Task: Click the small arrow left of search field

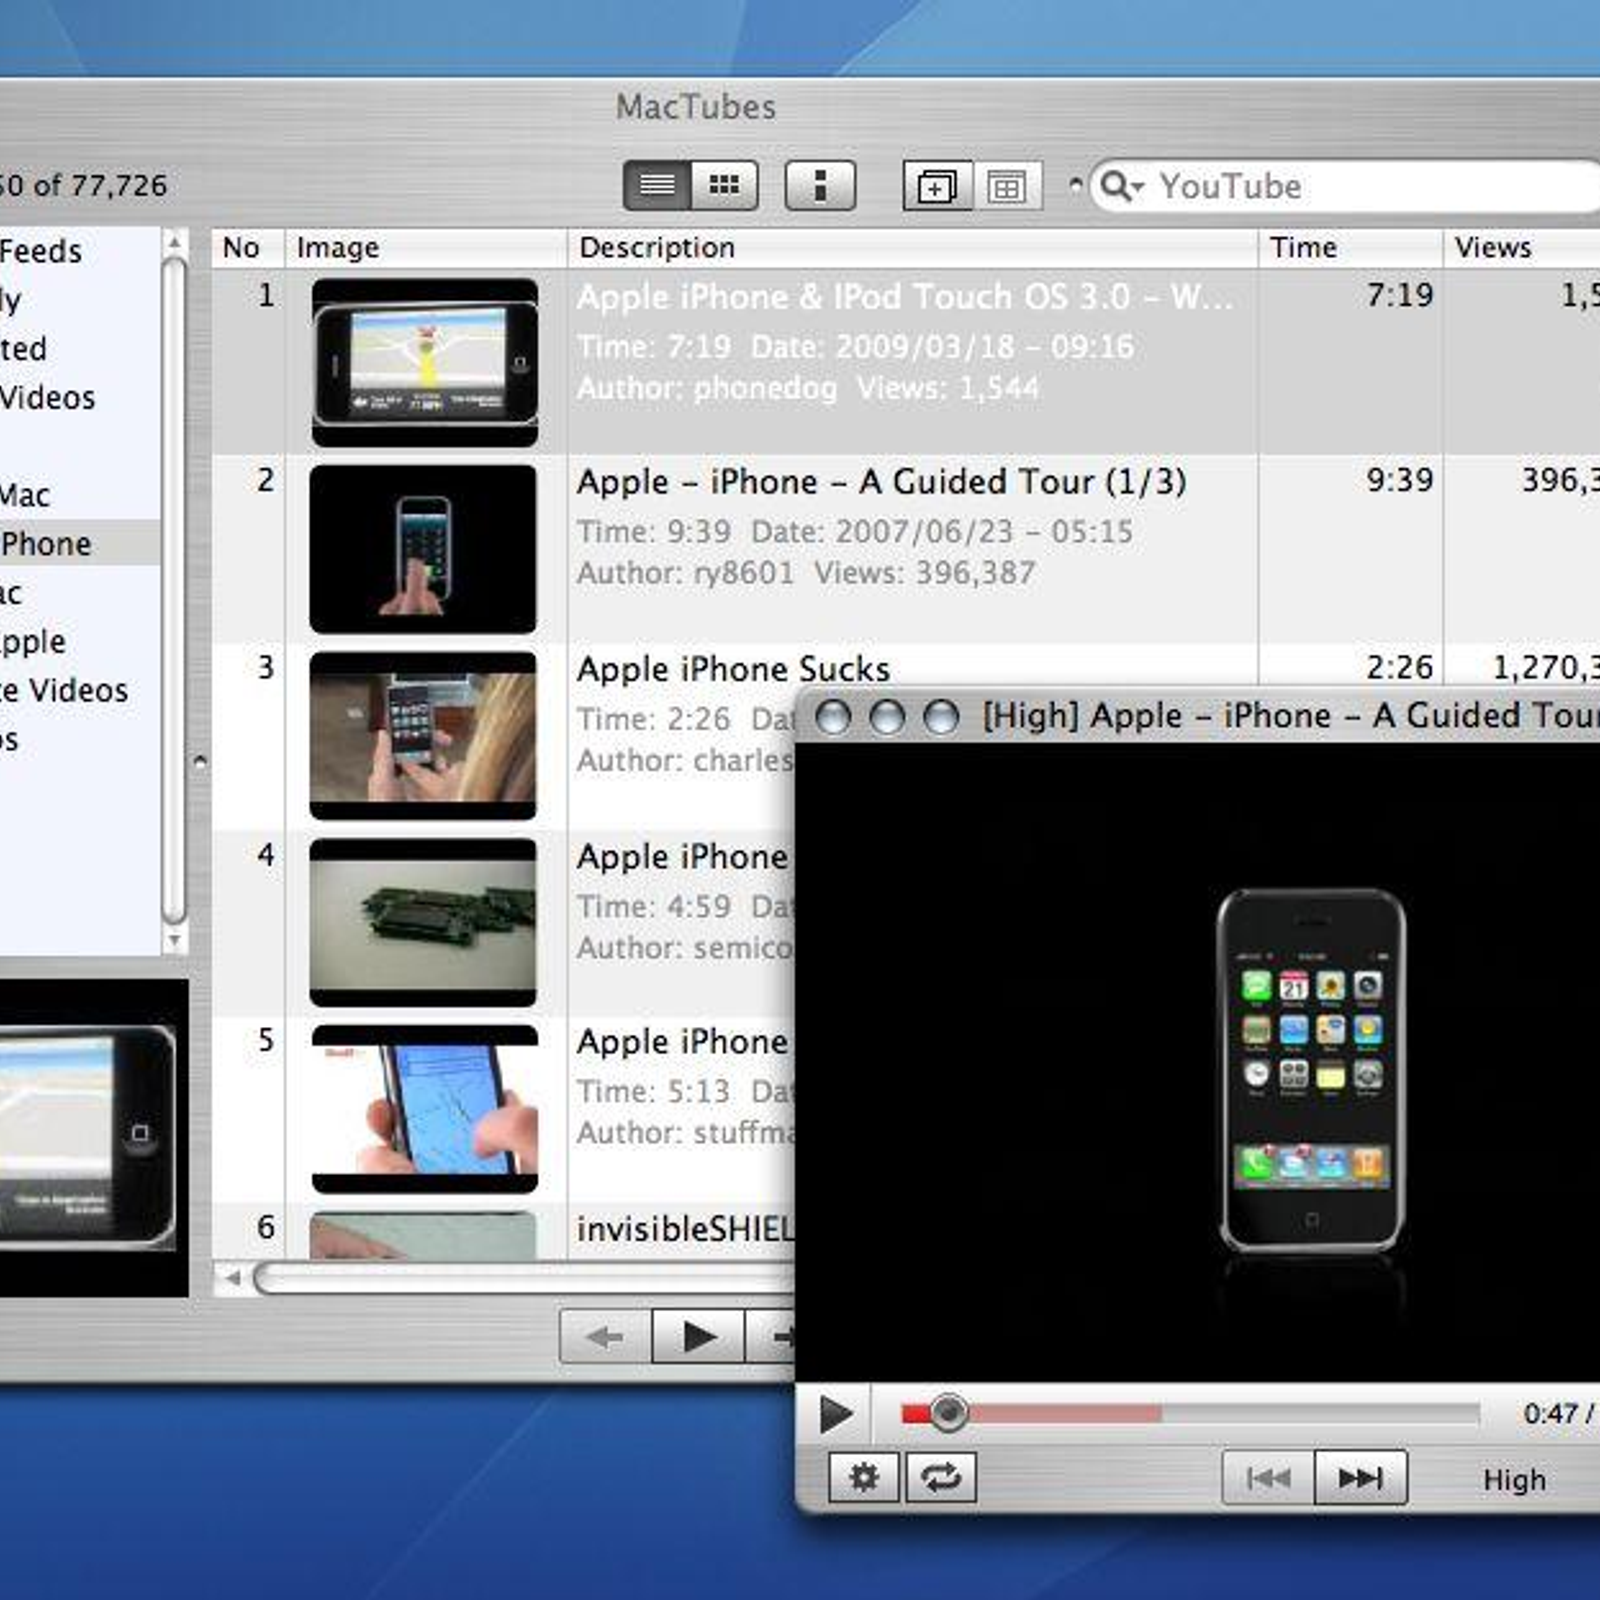Action: 1076,185
